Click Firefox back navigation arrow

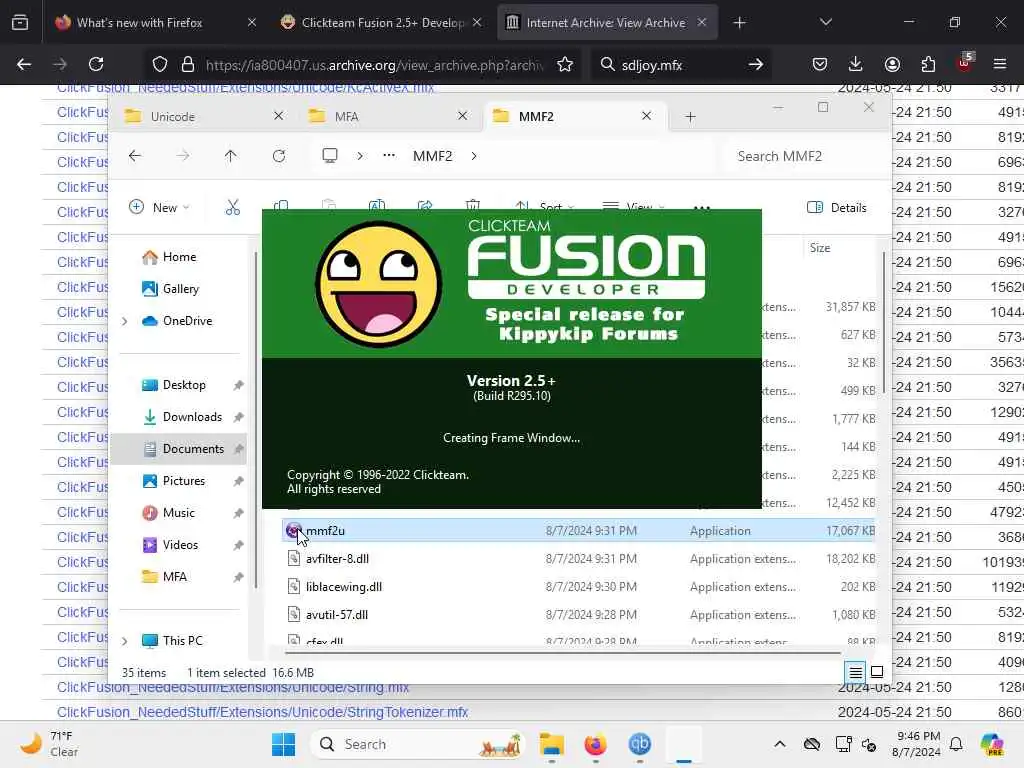(x=24, y=64)
